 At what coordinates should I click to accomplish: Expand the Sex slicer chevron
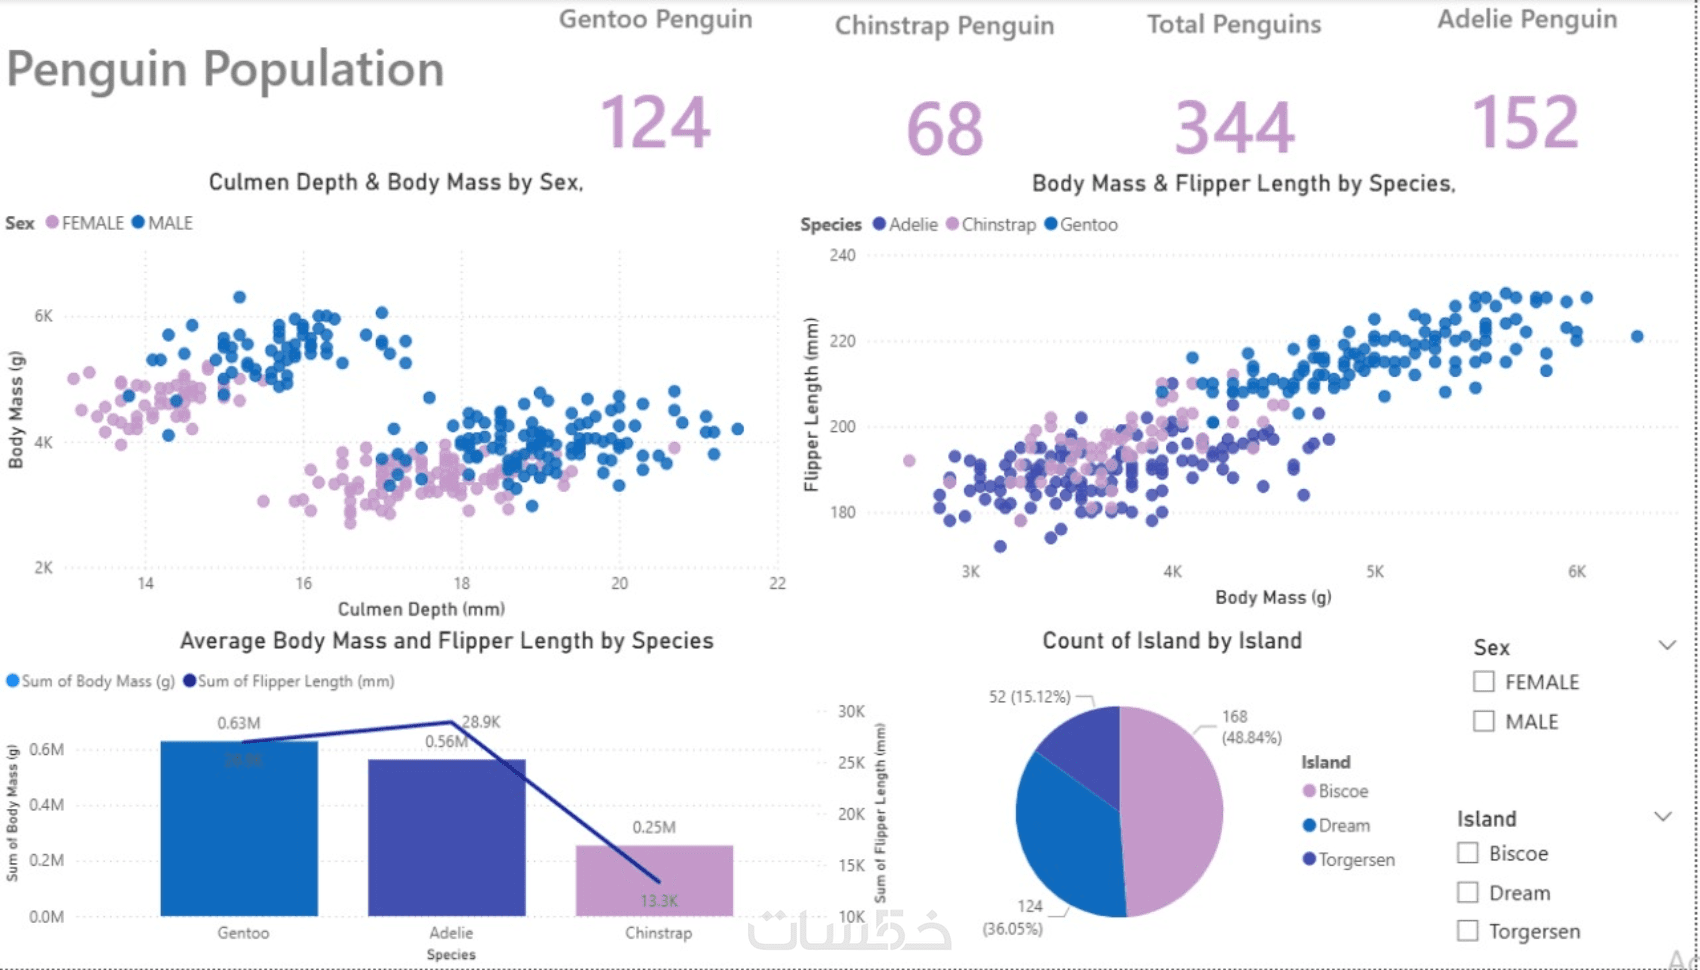[x=1667, y=645]
